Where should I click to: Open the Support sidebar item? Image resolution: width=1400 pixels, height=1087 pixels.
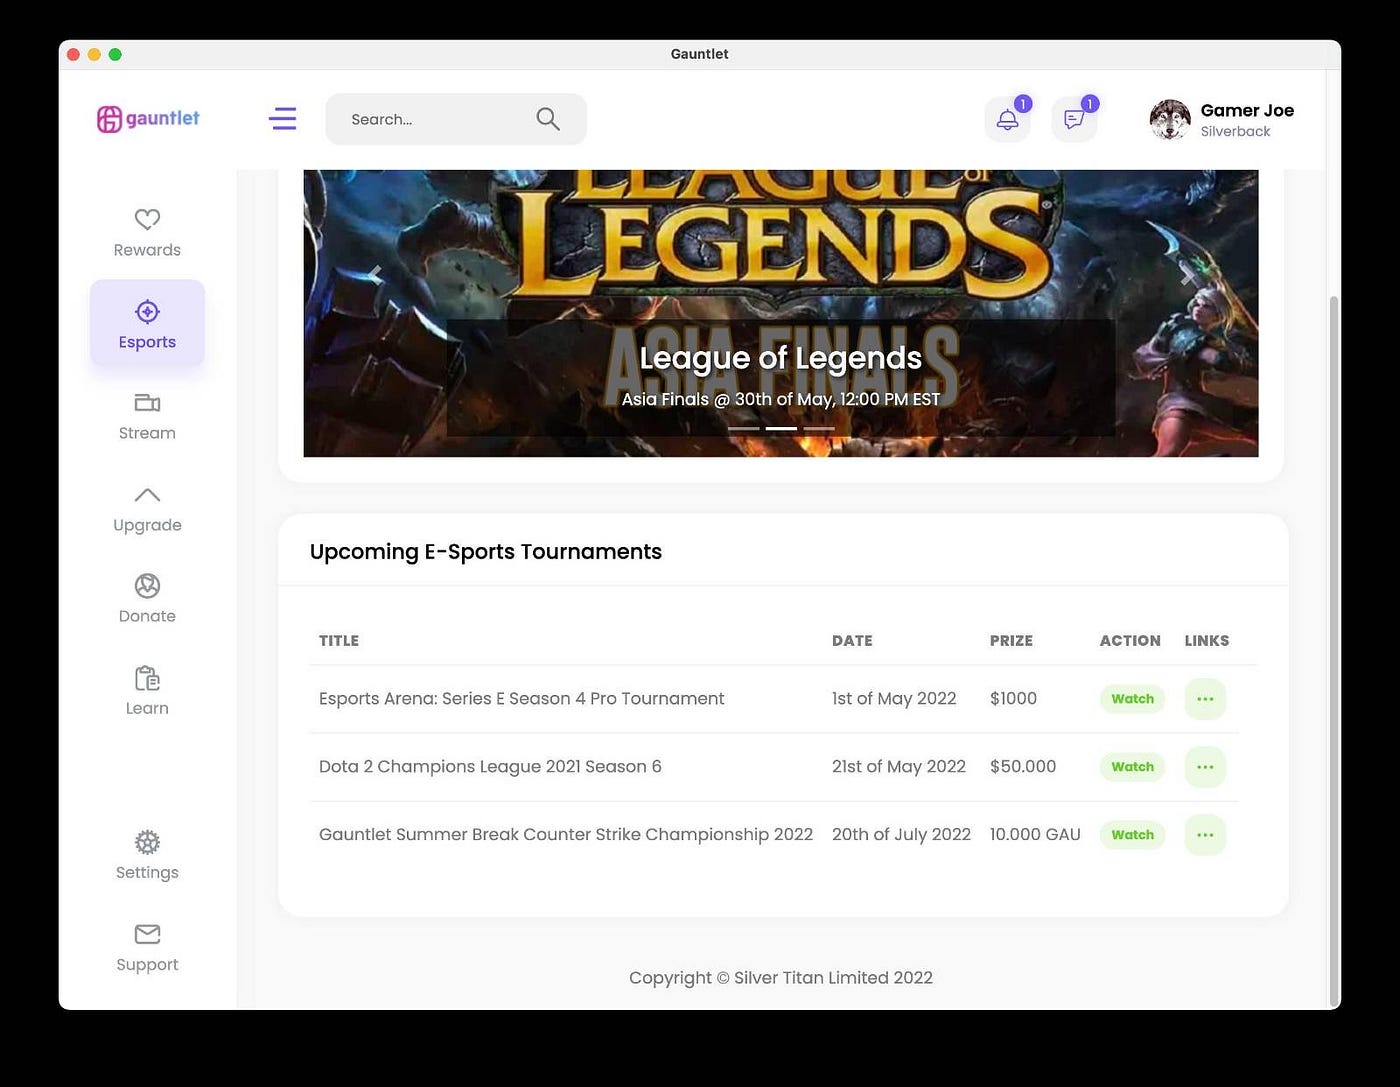[x=147, y=948]
